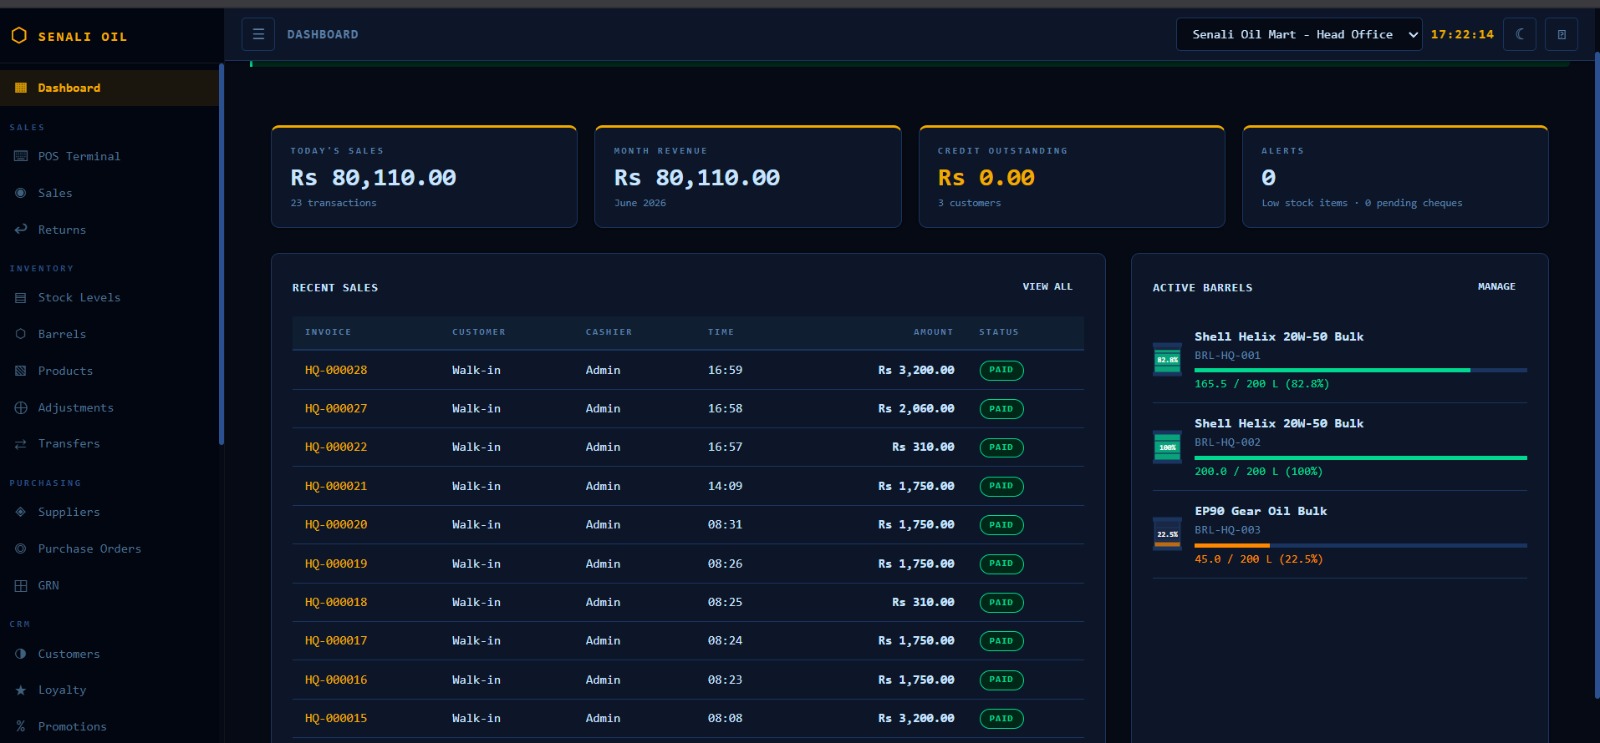Click the DASHBOARD header title

tap(322, 34)
